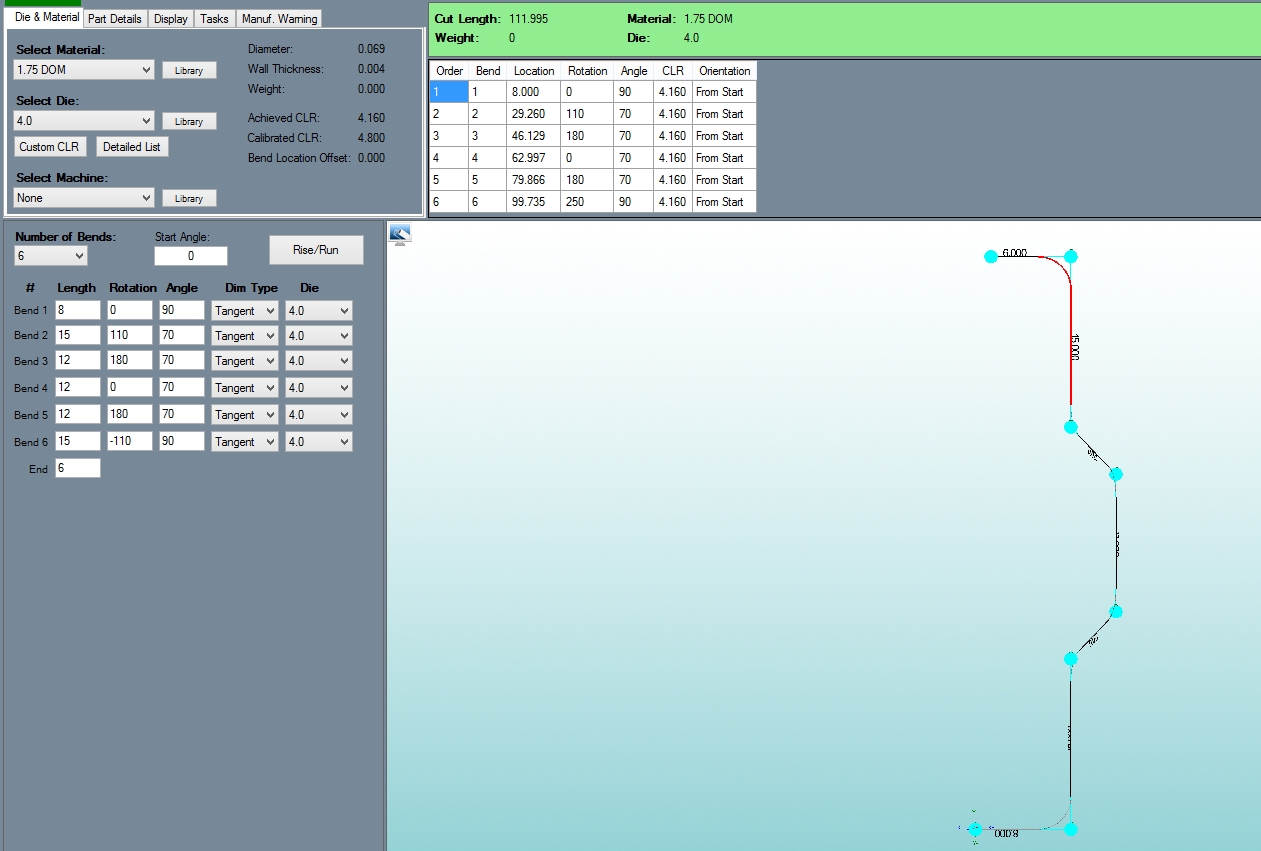Click the Start Angle input field
The height and width of the screenshot is (851, 1261).
click(191, 256)
